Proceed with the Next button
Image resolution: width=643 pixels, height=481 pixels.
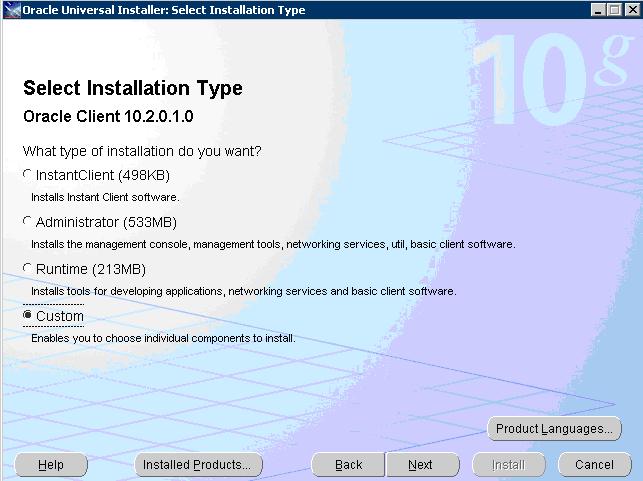[x=422, y=465]
